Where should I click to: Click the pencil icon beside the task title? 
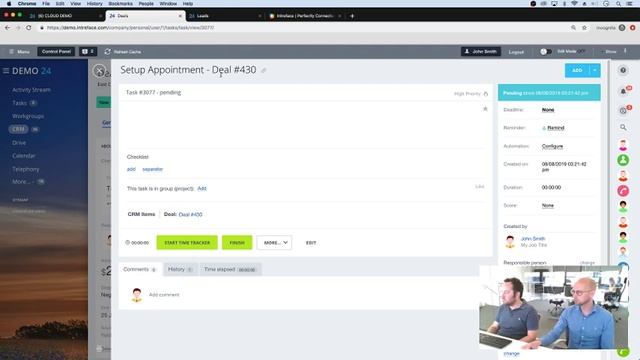[x=264, y=71]
